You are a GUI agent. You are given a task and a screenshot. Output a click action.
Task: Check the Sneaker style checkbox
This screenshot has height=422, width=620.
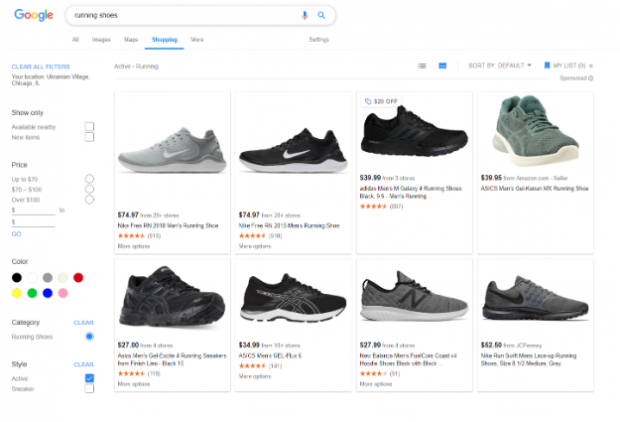[x=89, y=388]
